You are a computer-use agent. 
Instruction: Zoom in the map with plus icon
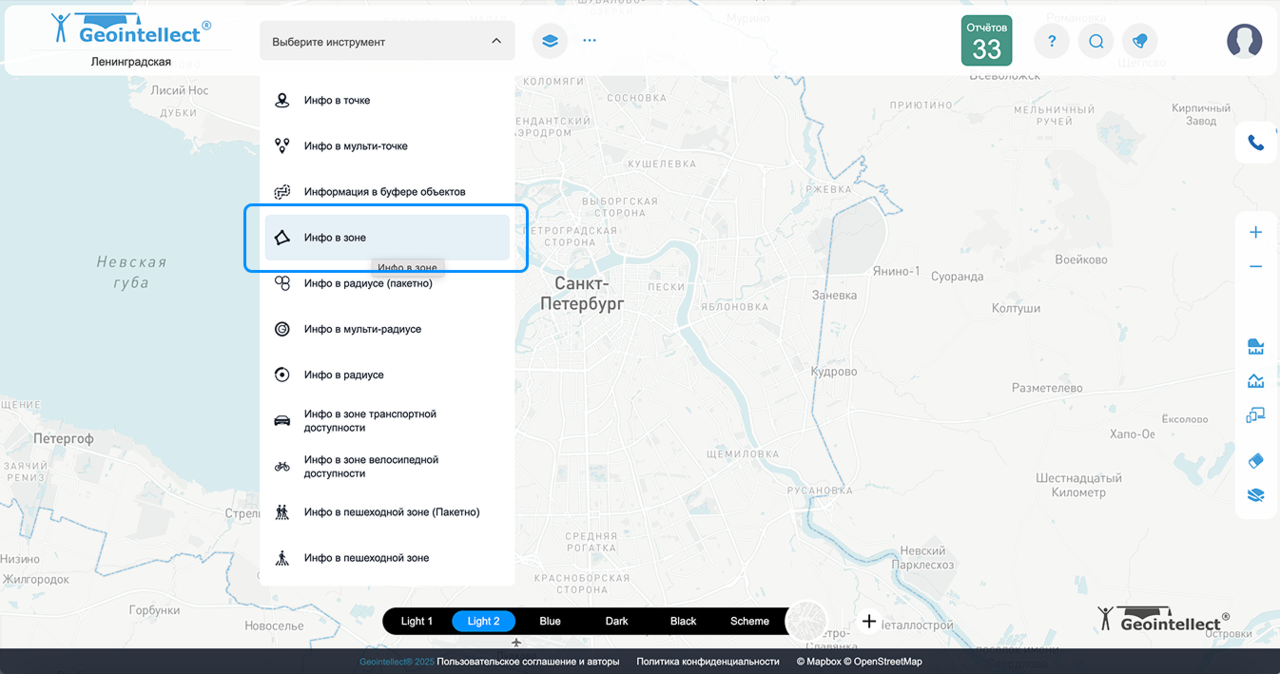[x=1255, y=232]
